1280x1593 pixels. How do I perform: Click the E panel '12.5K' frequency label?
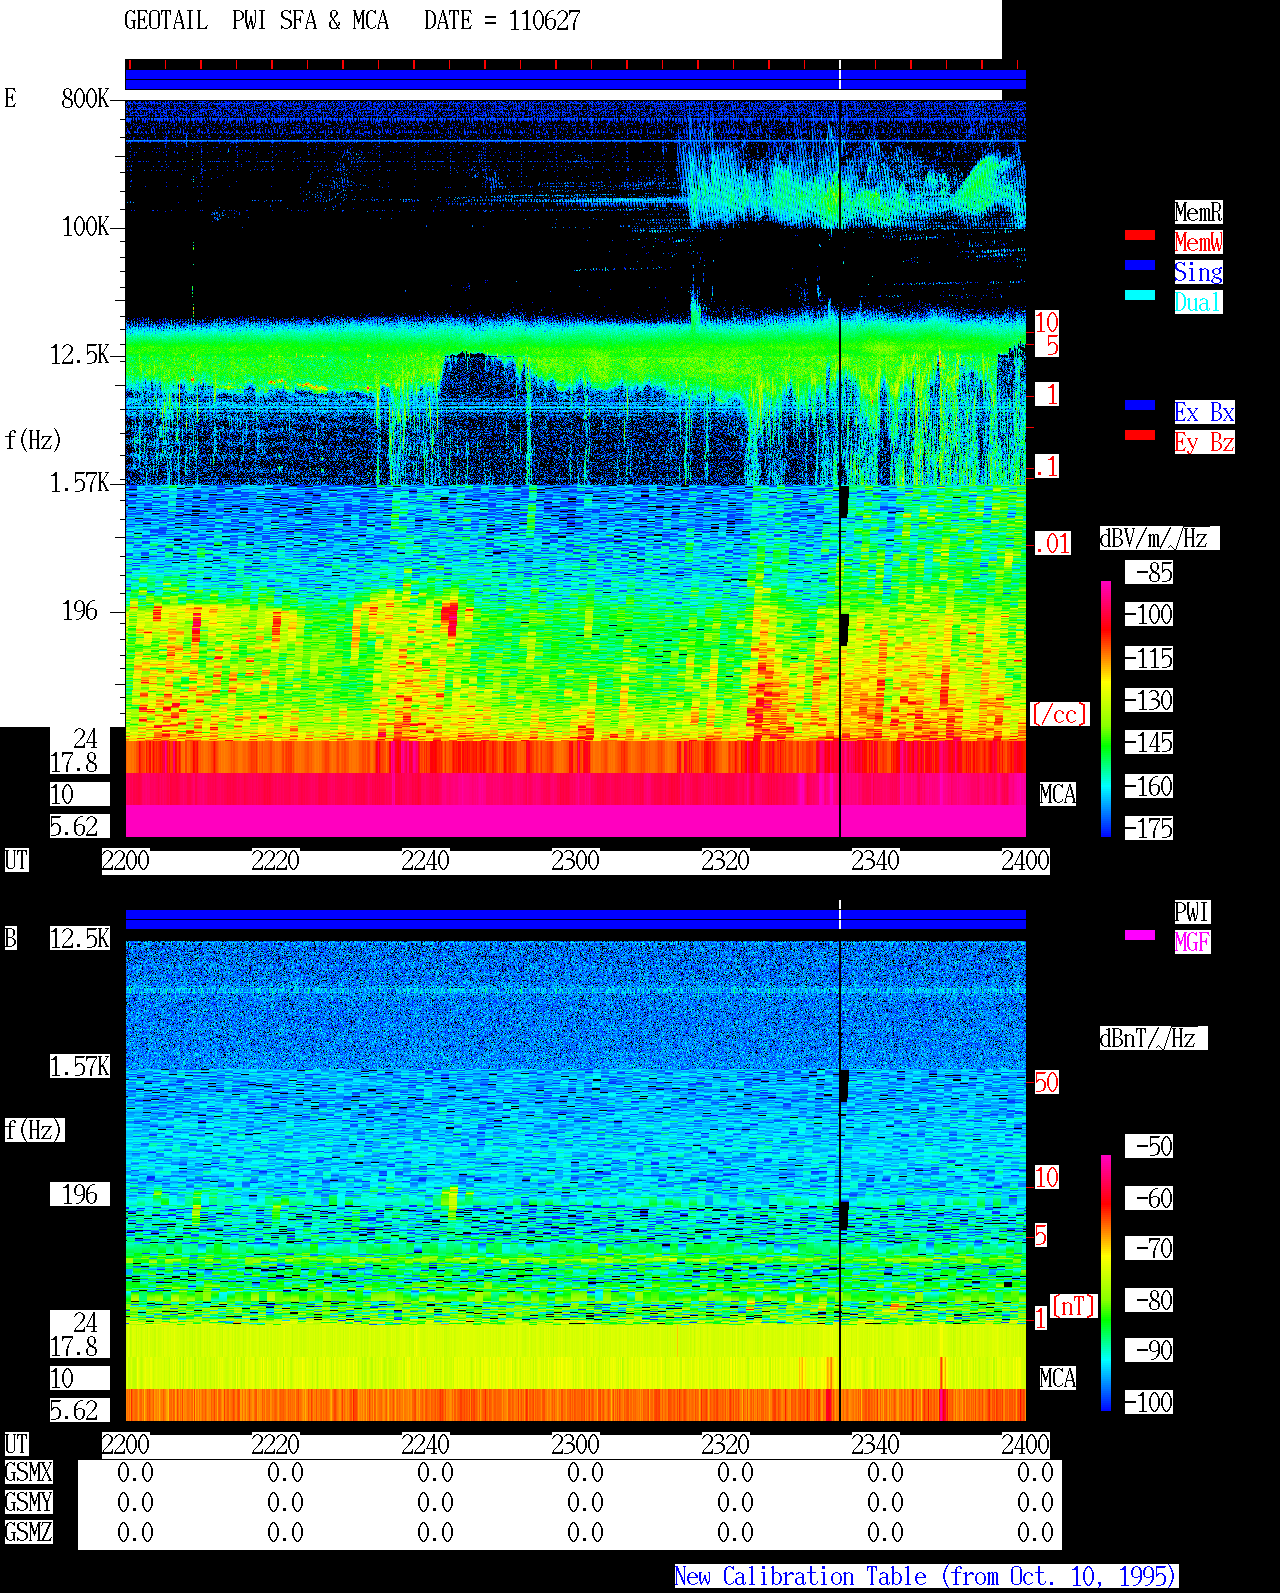pyautogui.click(x=80, y=354)
